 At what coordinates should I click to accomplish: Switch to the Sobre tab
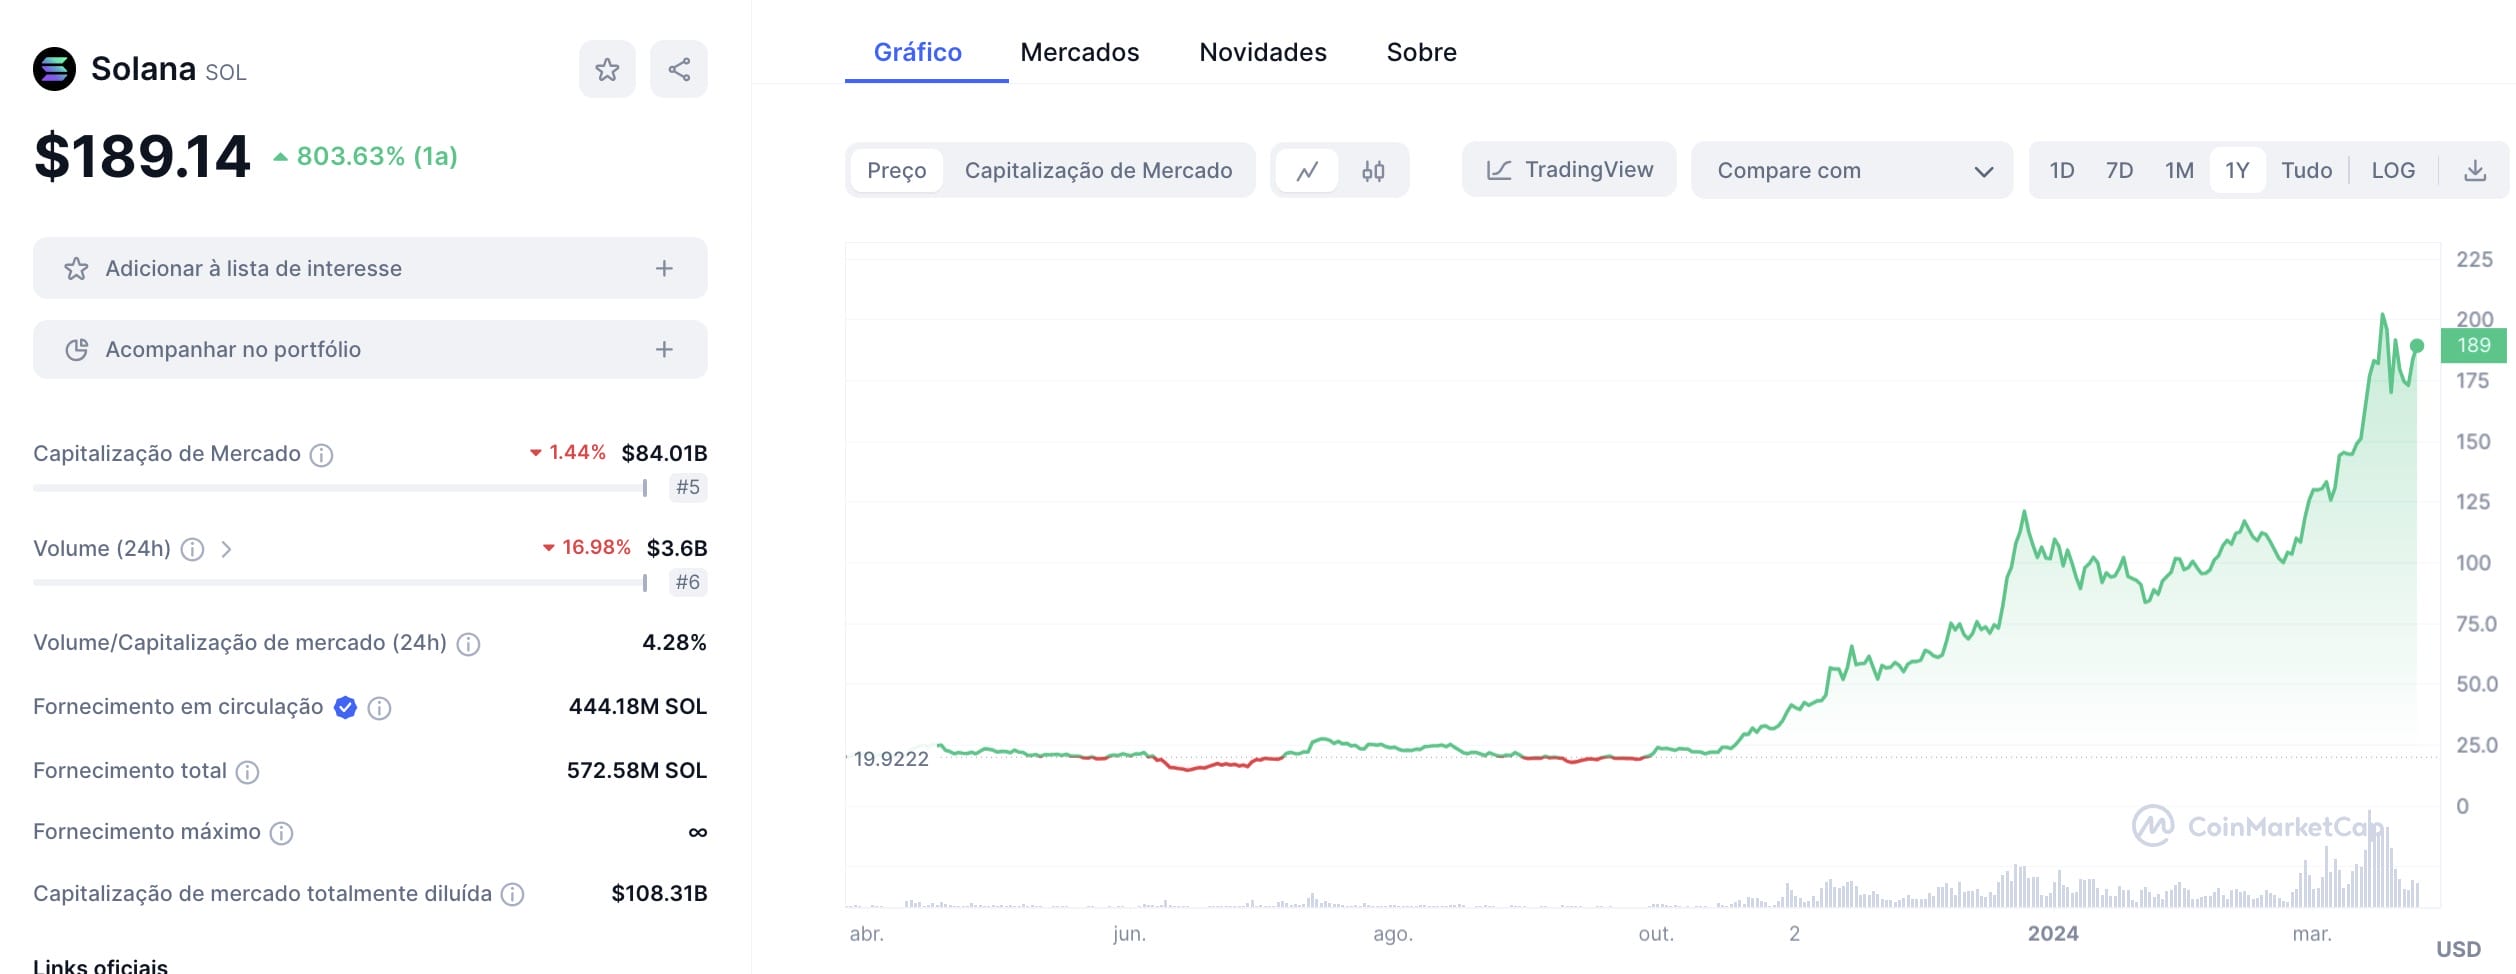[1421, 52]
